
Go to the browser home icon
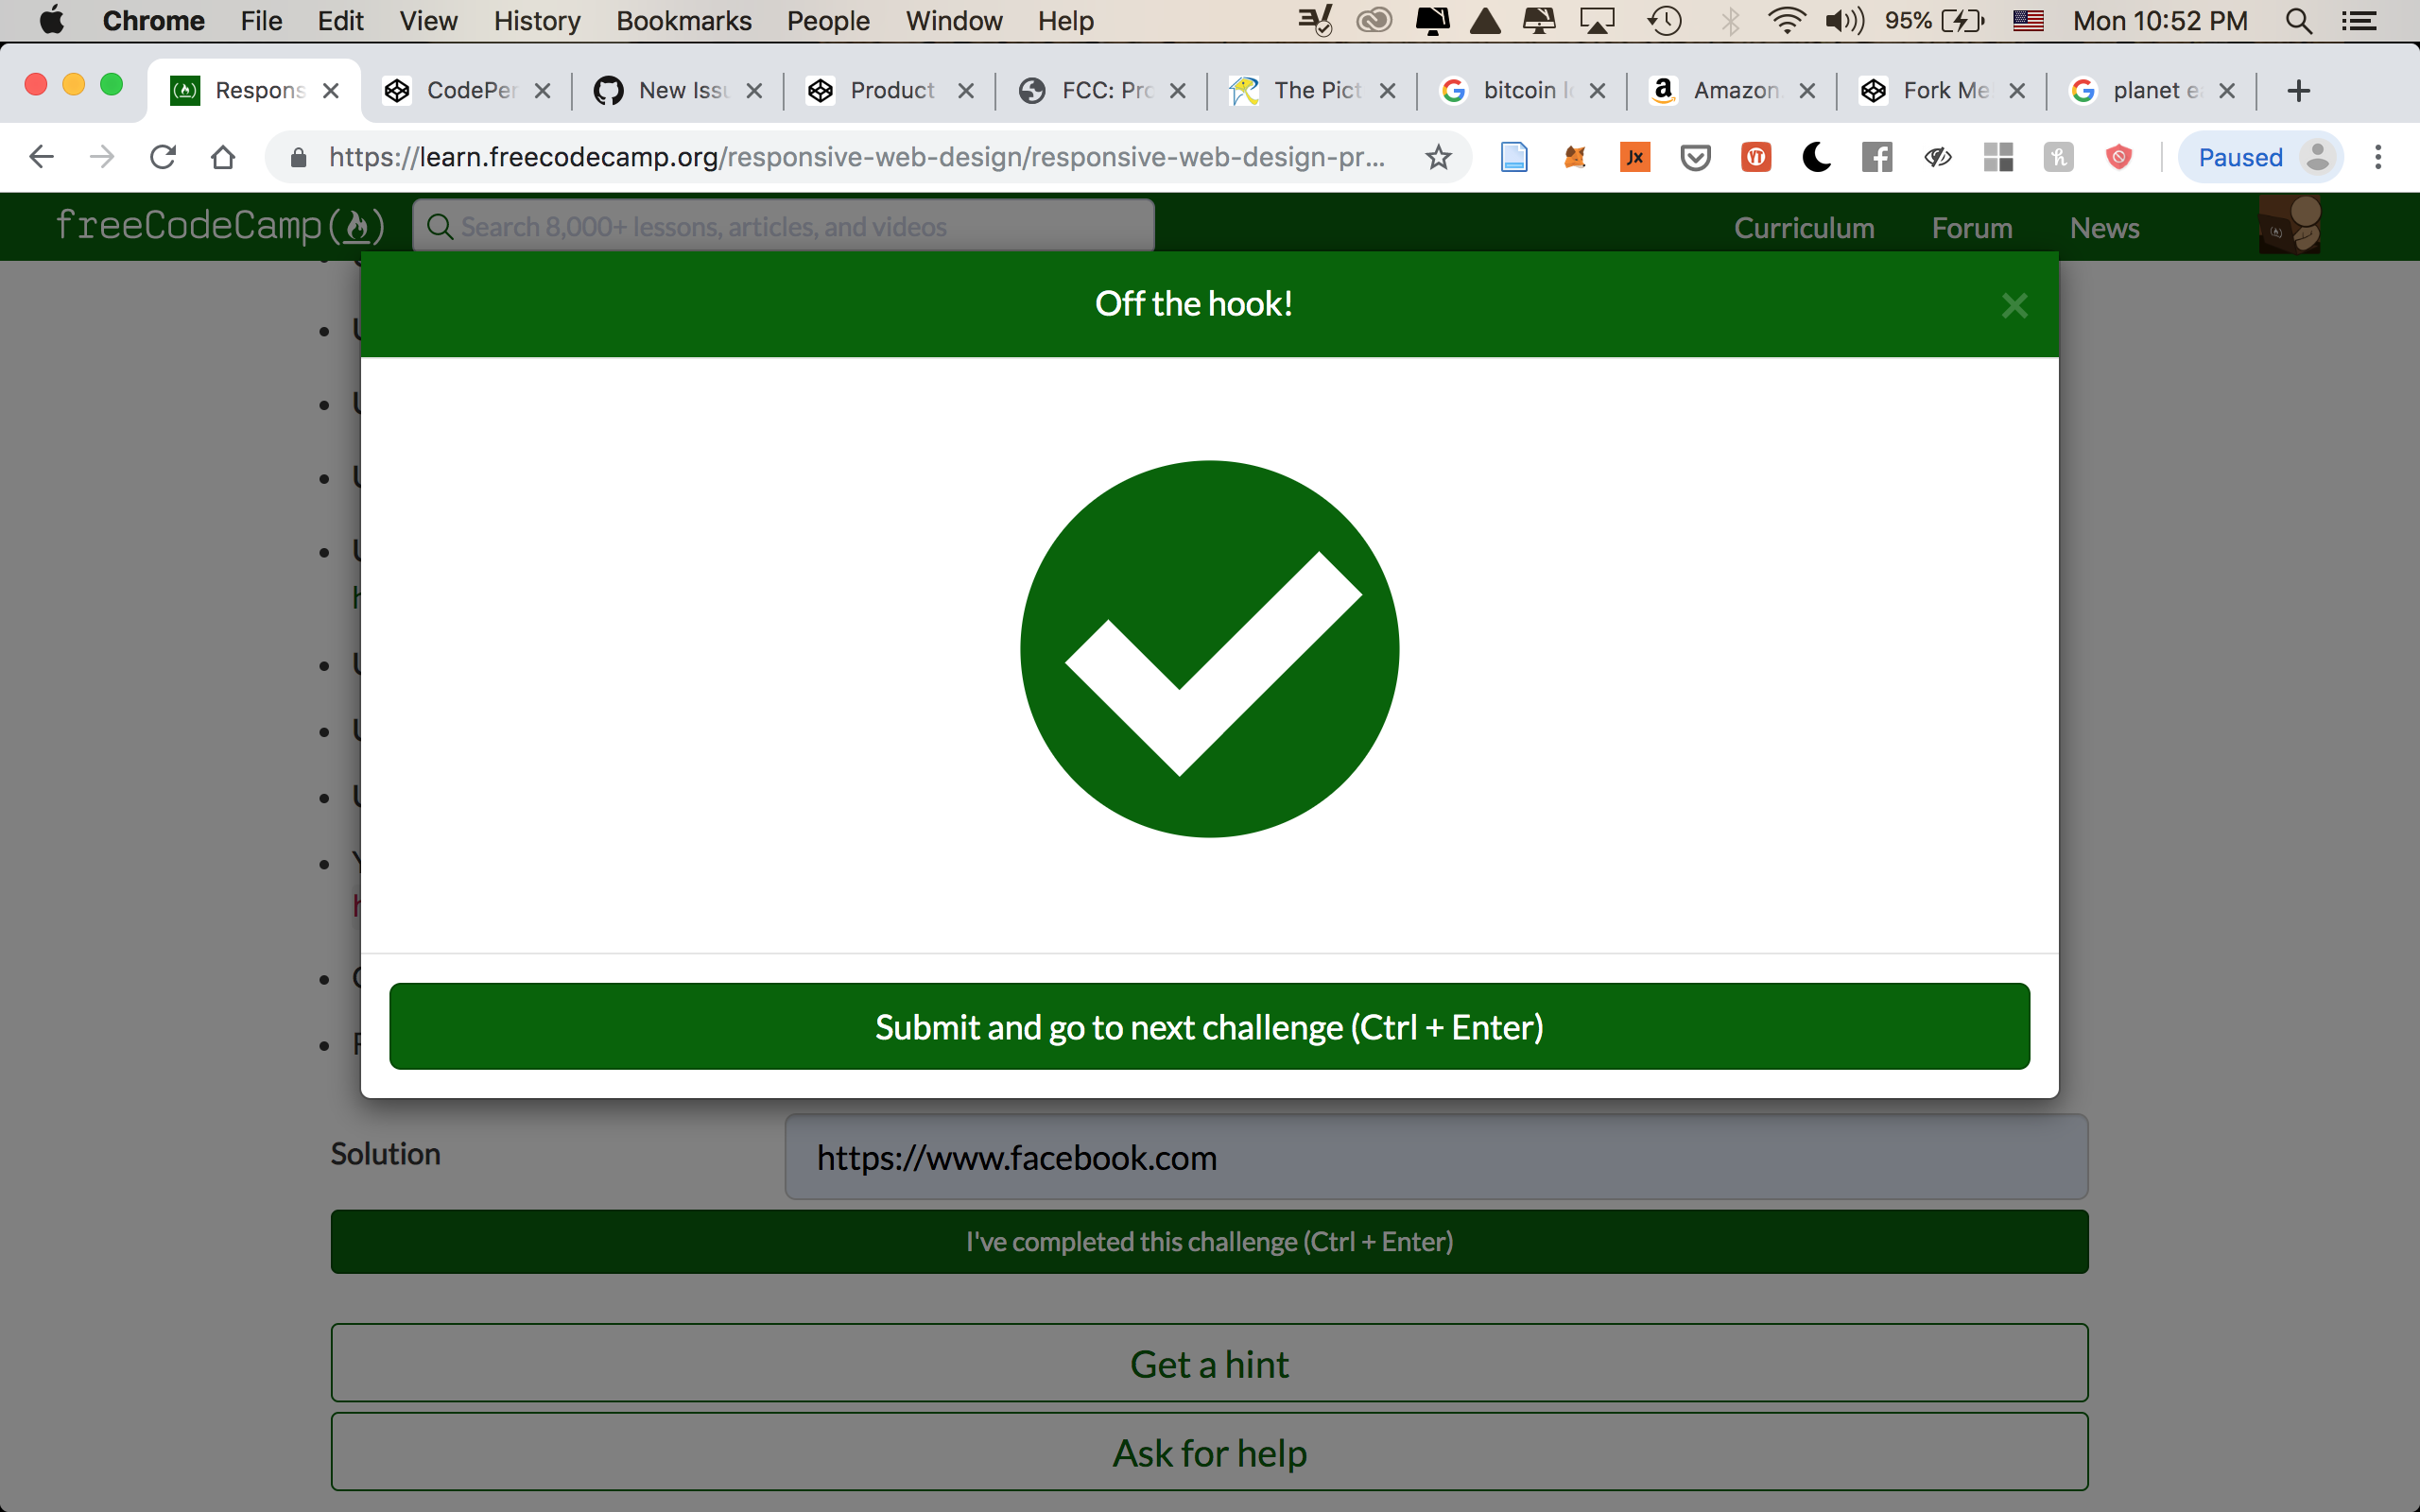click(x=223, y=157)
